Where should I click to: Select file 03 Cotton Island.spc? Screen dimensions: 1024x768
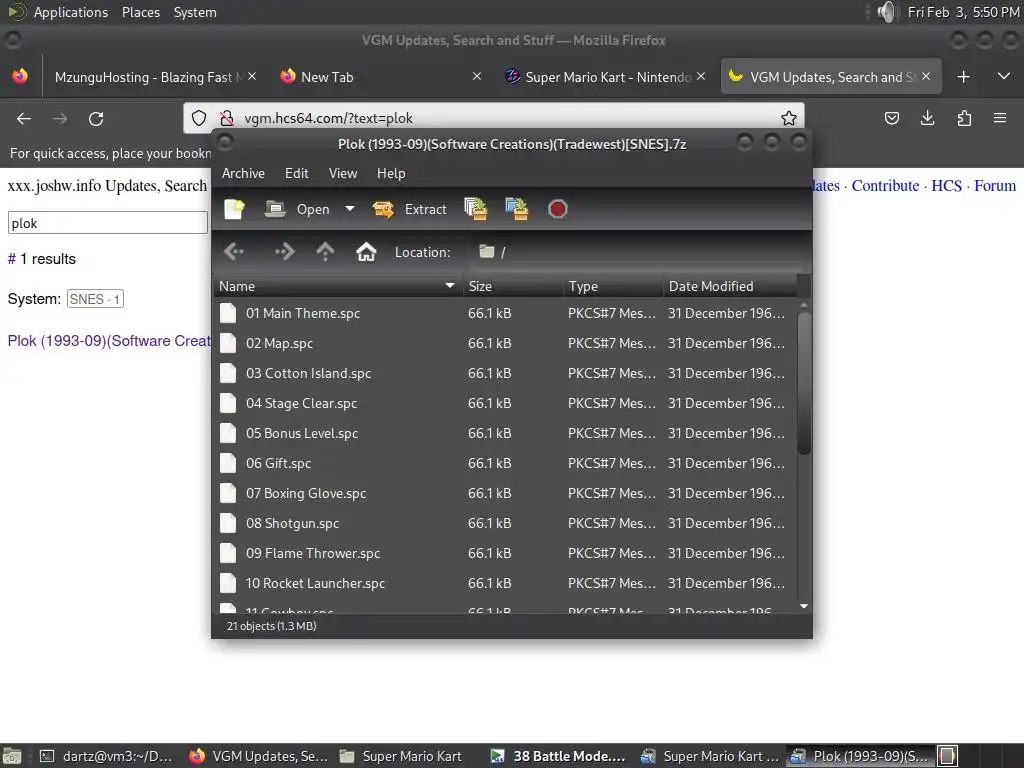504,374
